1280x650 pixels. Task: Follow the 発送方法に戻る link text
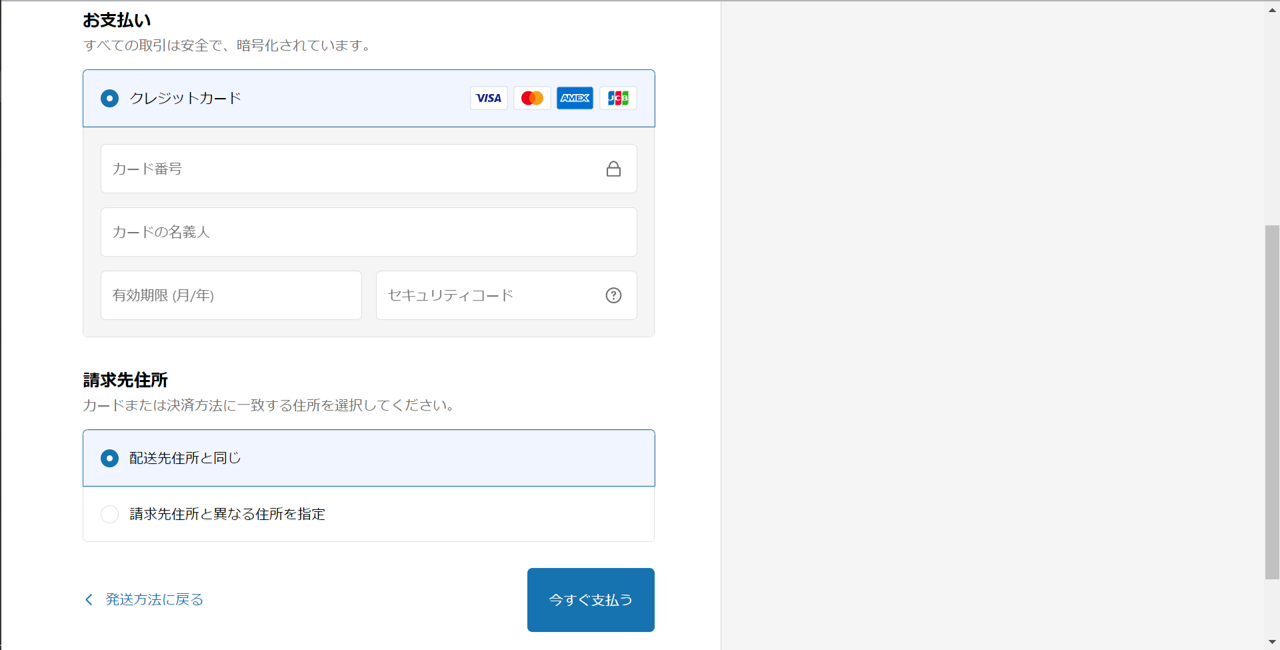pyautogui.click(x=155, y=600)
